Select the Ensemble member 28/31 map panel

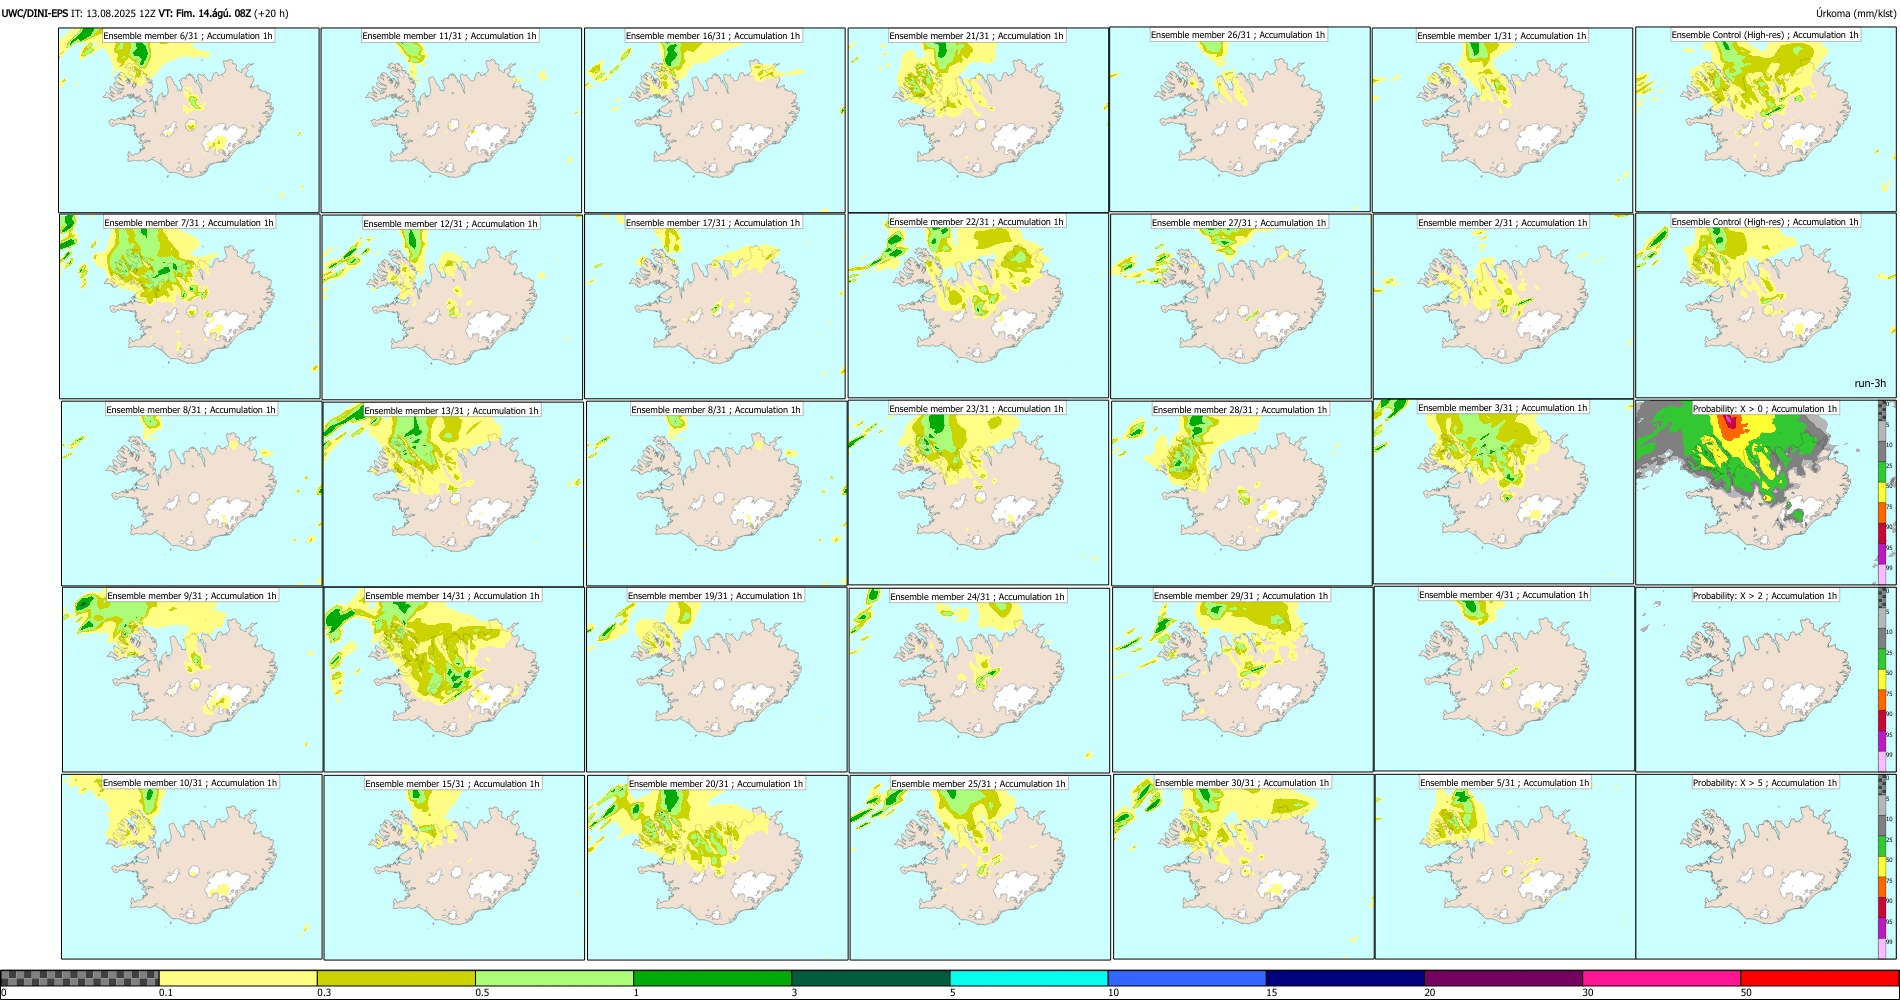(x=1241, y=493)
